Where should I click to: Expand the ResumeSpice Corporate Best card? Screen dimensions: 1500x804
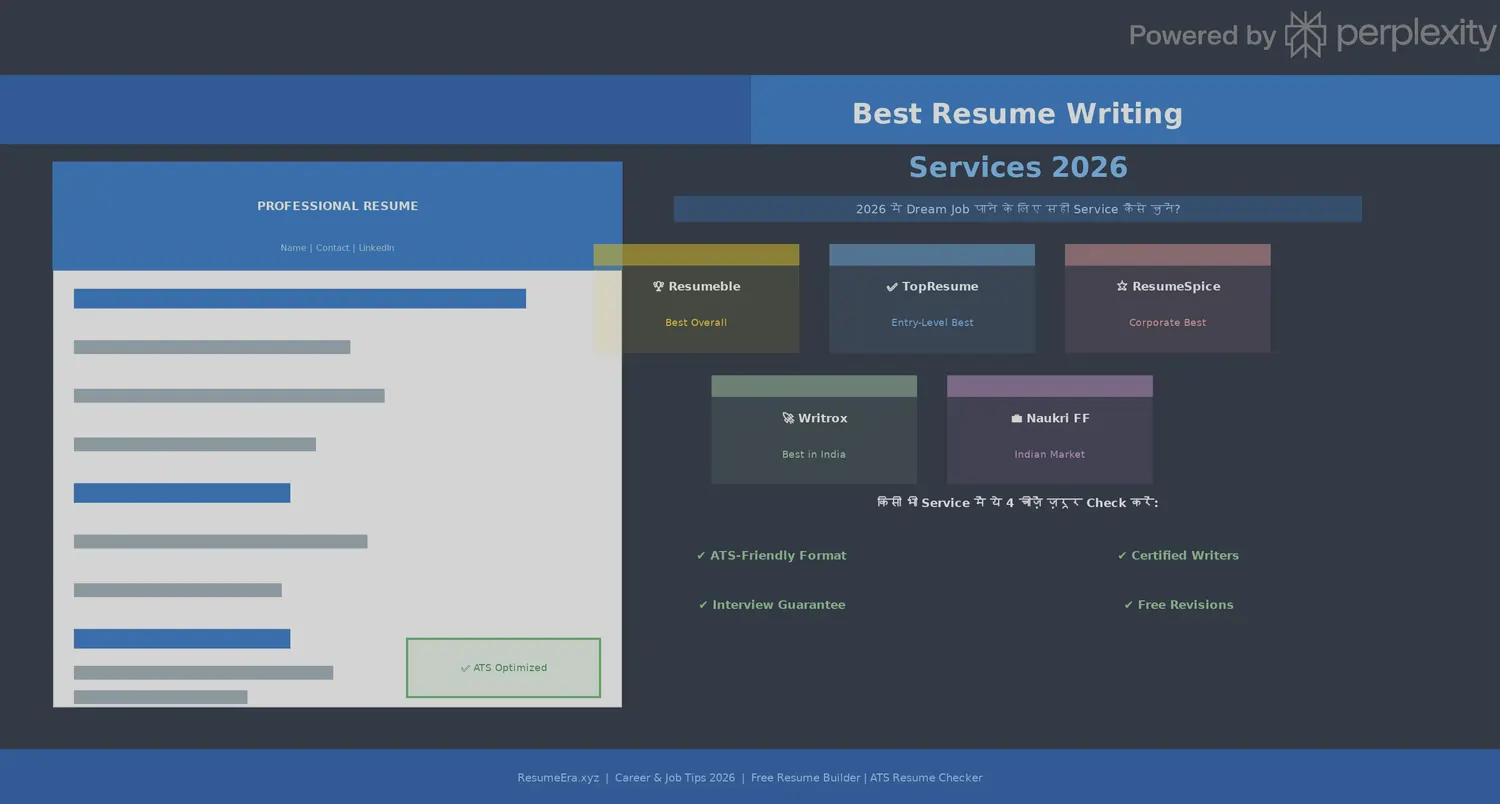[1167, 297]
